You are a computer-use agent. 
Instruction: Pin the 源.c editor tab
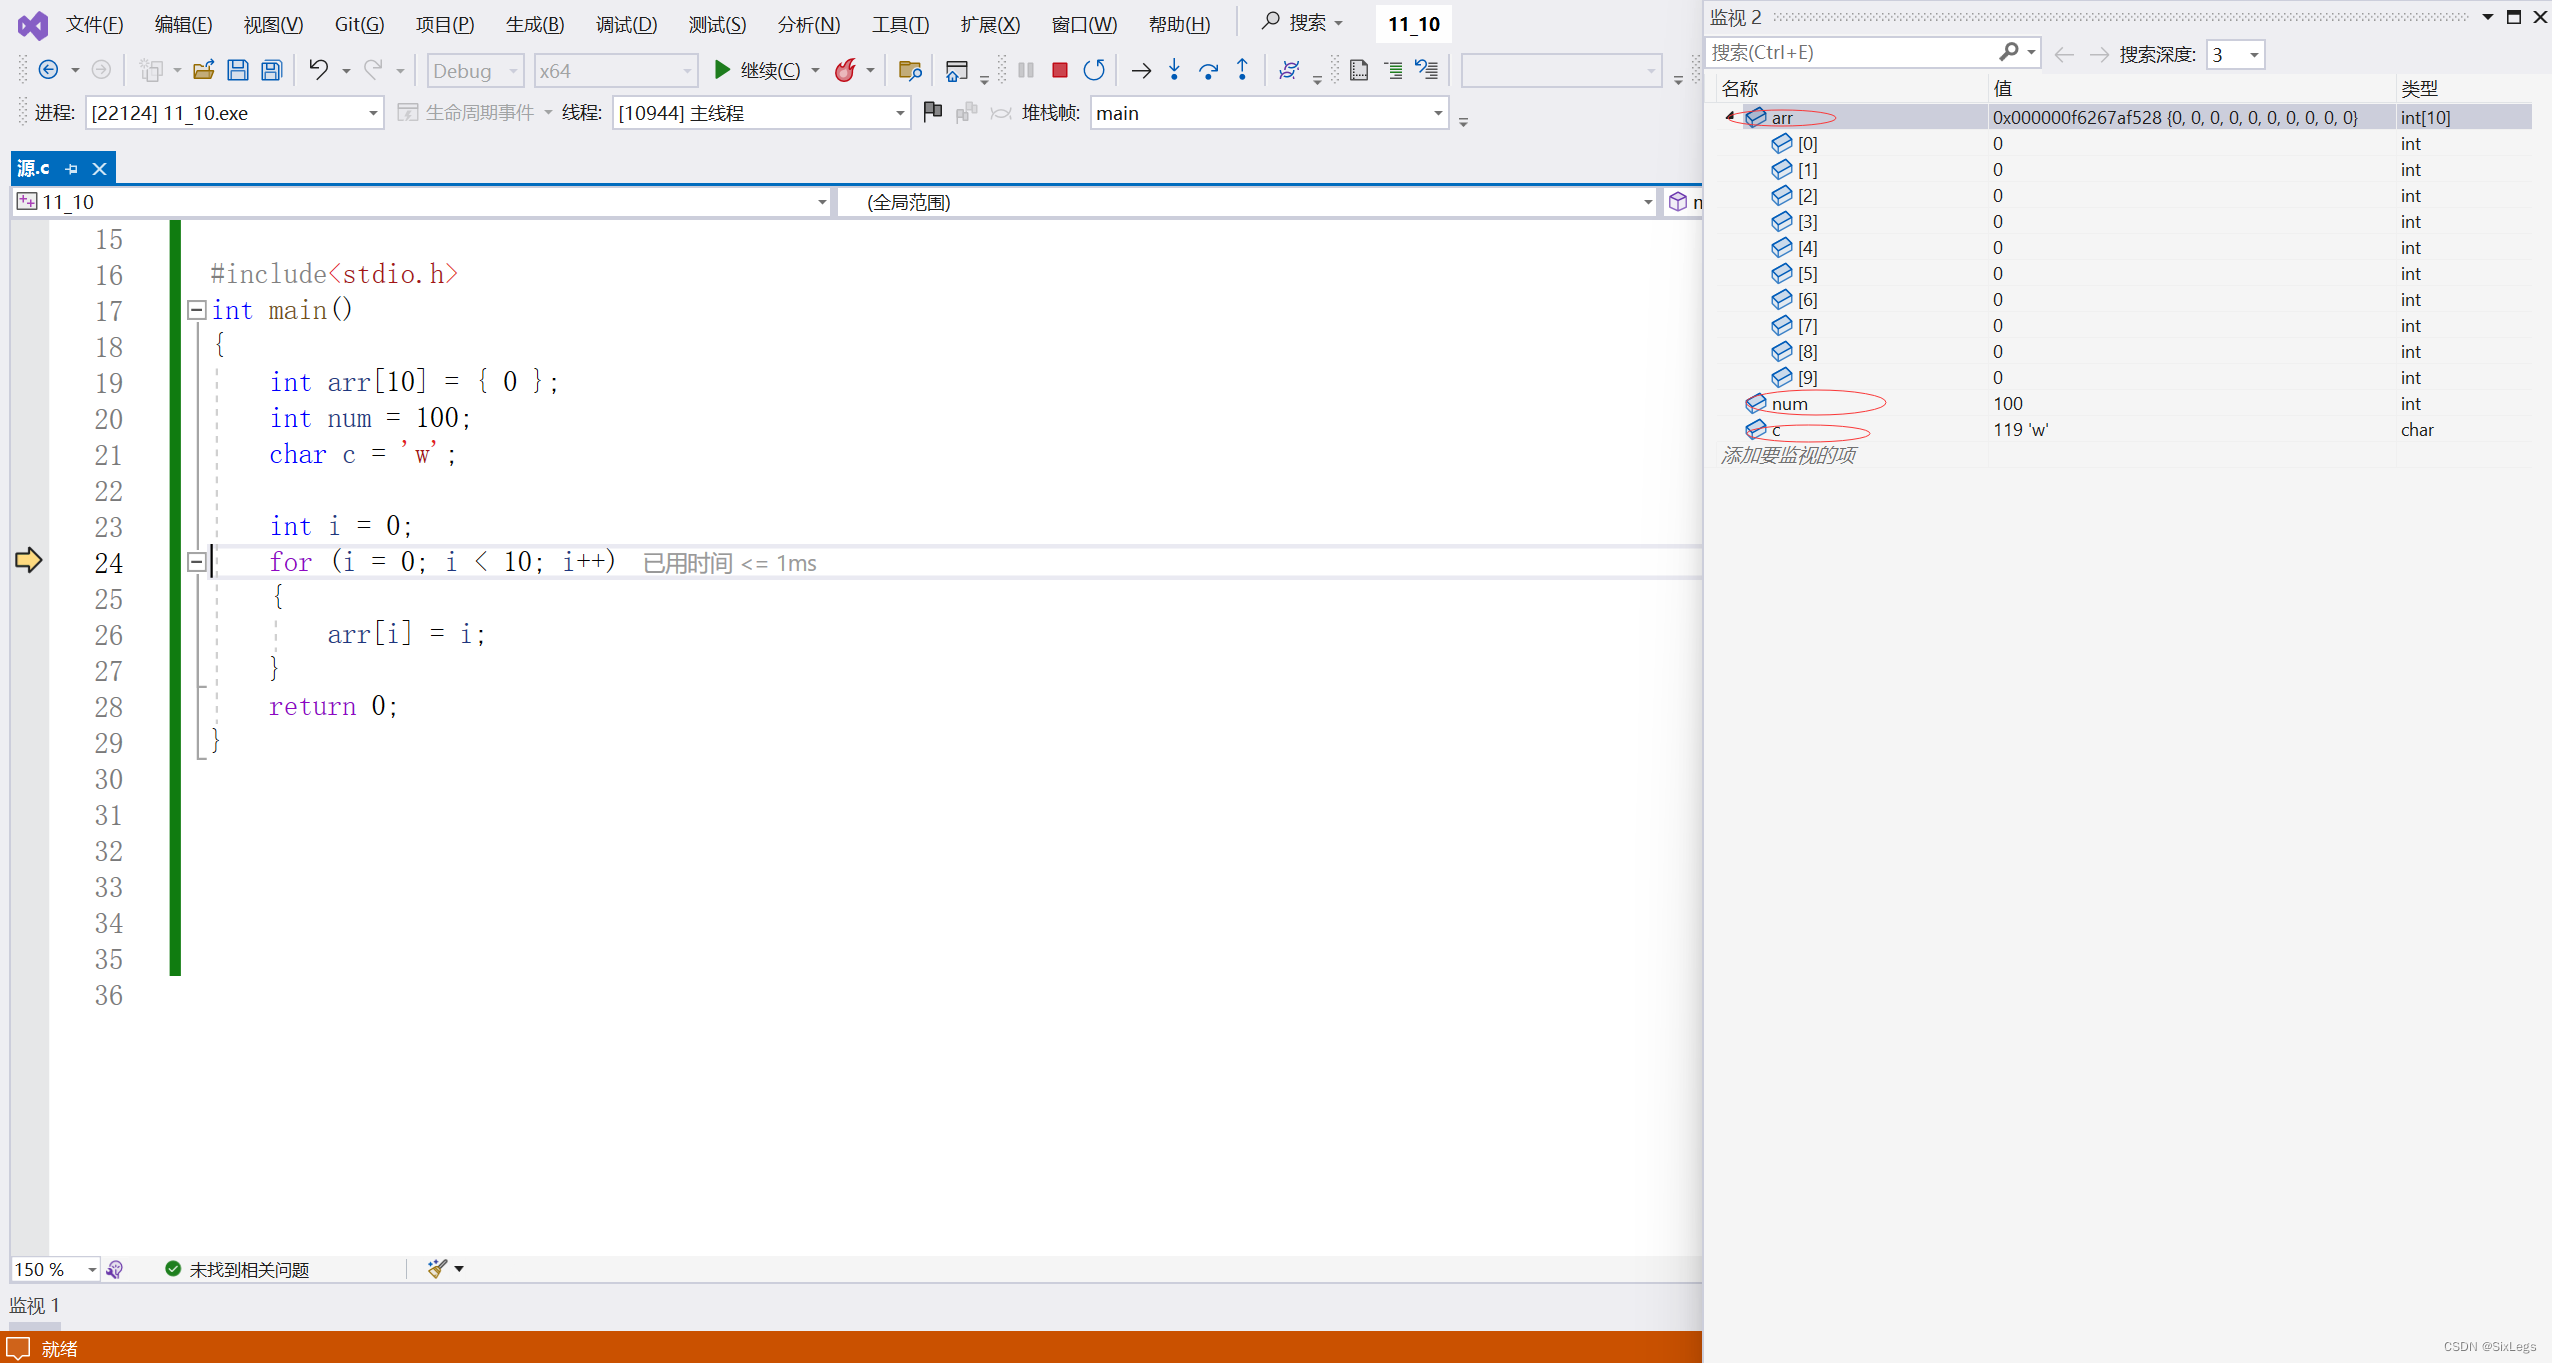click(72, 169)
